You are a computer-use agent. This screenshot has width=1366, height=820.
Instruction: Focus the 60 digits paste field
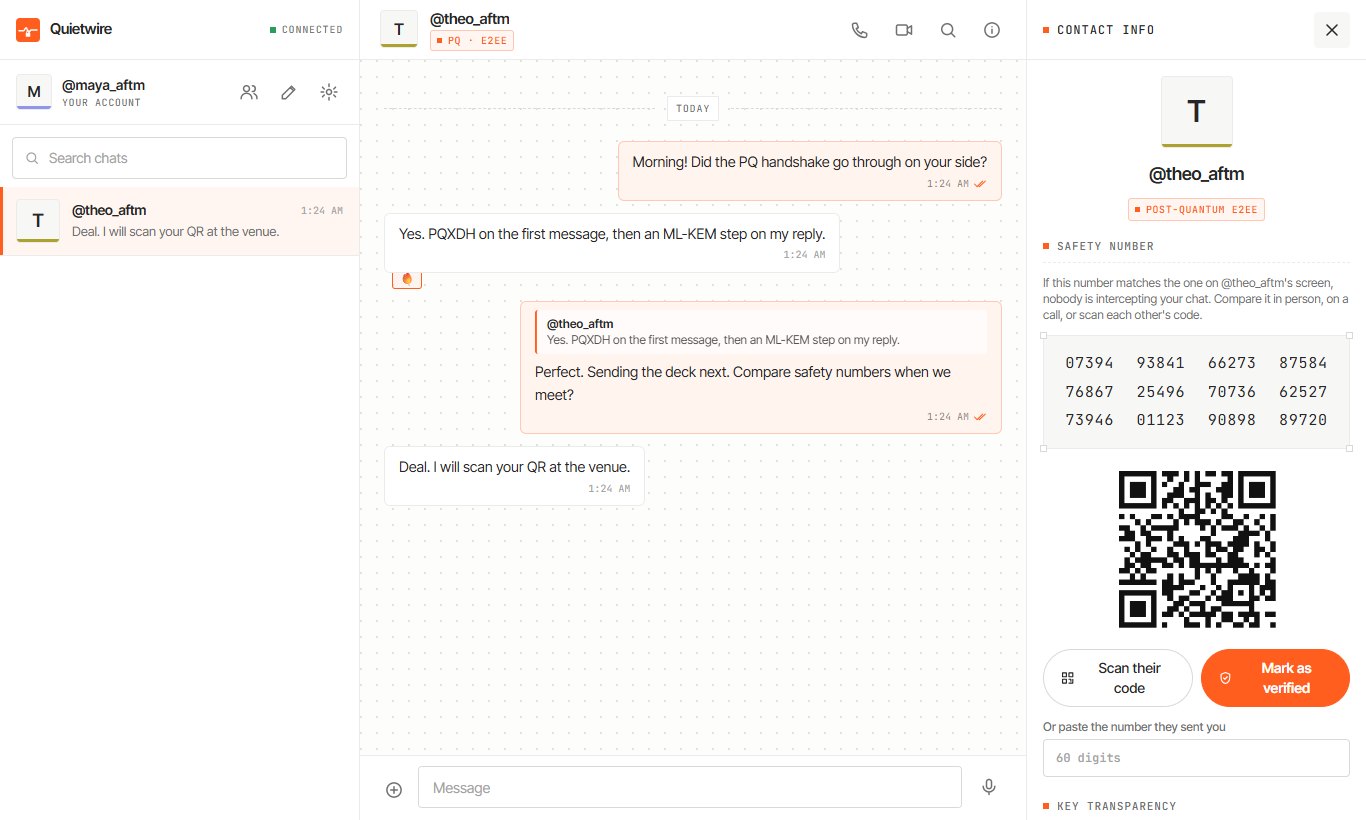tap(1196, 758)
